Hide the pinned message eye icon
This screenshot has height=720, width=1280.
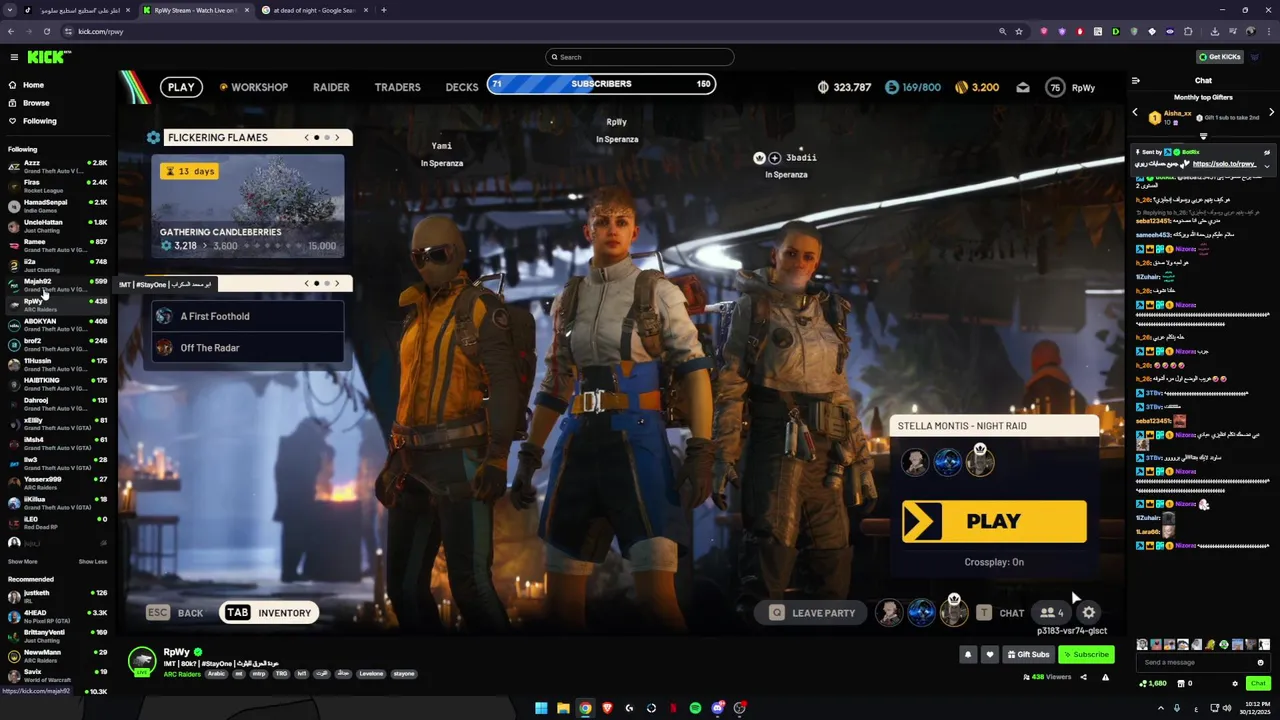pos(1267,153)
